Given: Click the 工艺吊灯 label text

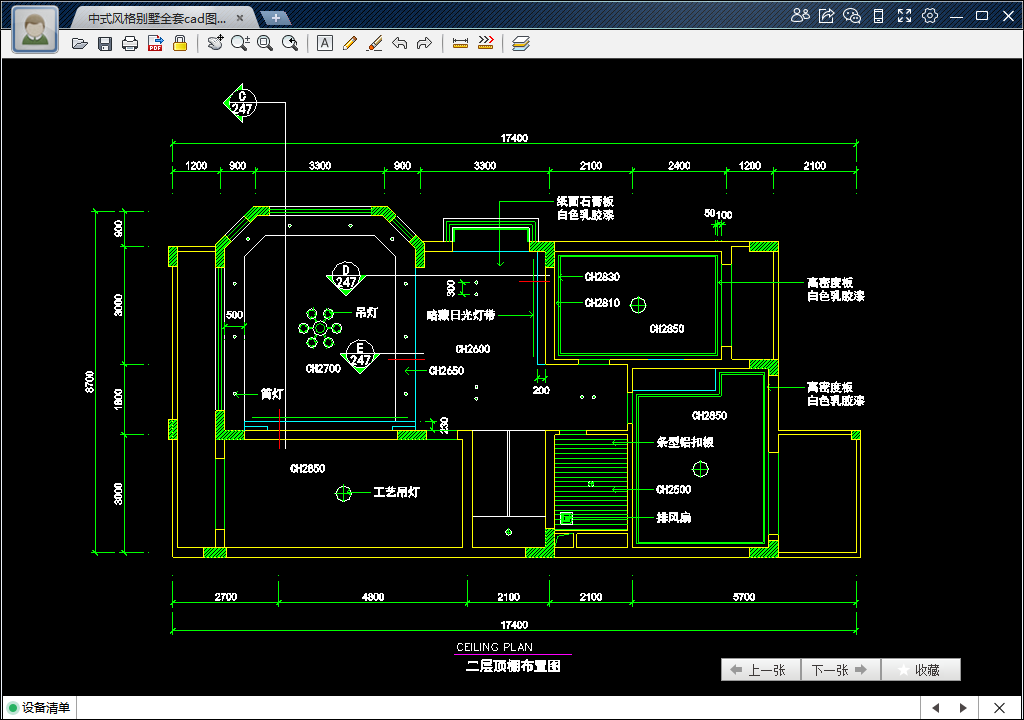Looking at the screenshot, I should pyautogui.click(x=396, y=492).
